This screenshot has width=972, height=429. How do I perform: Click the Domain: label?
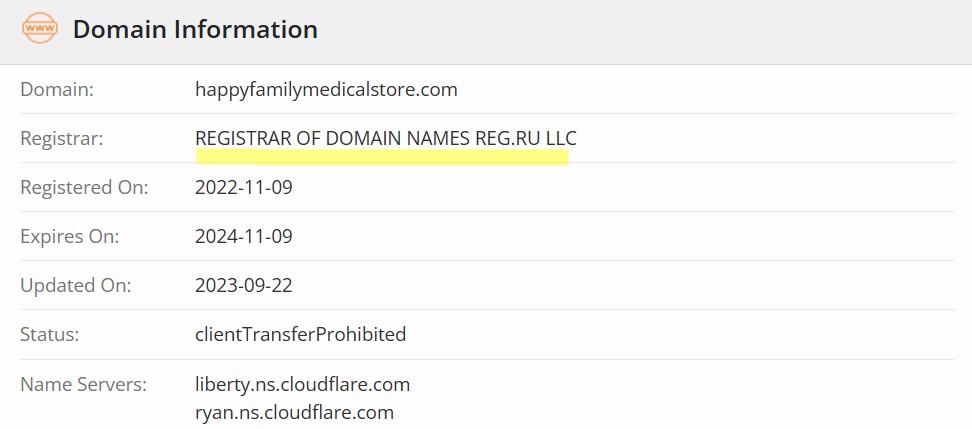point(57,89)
